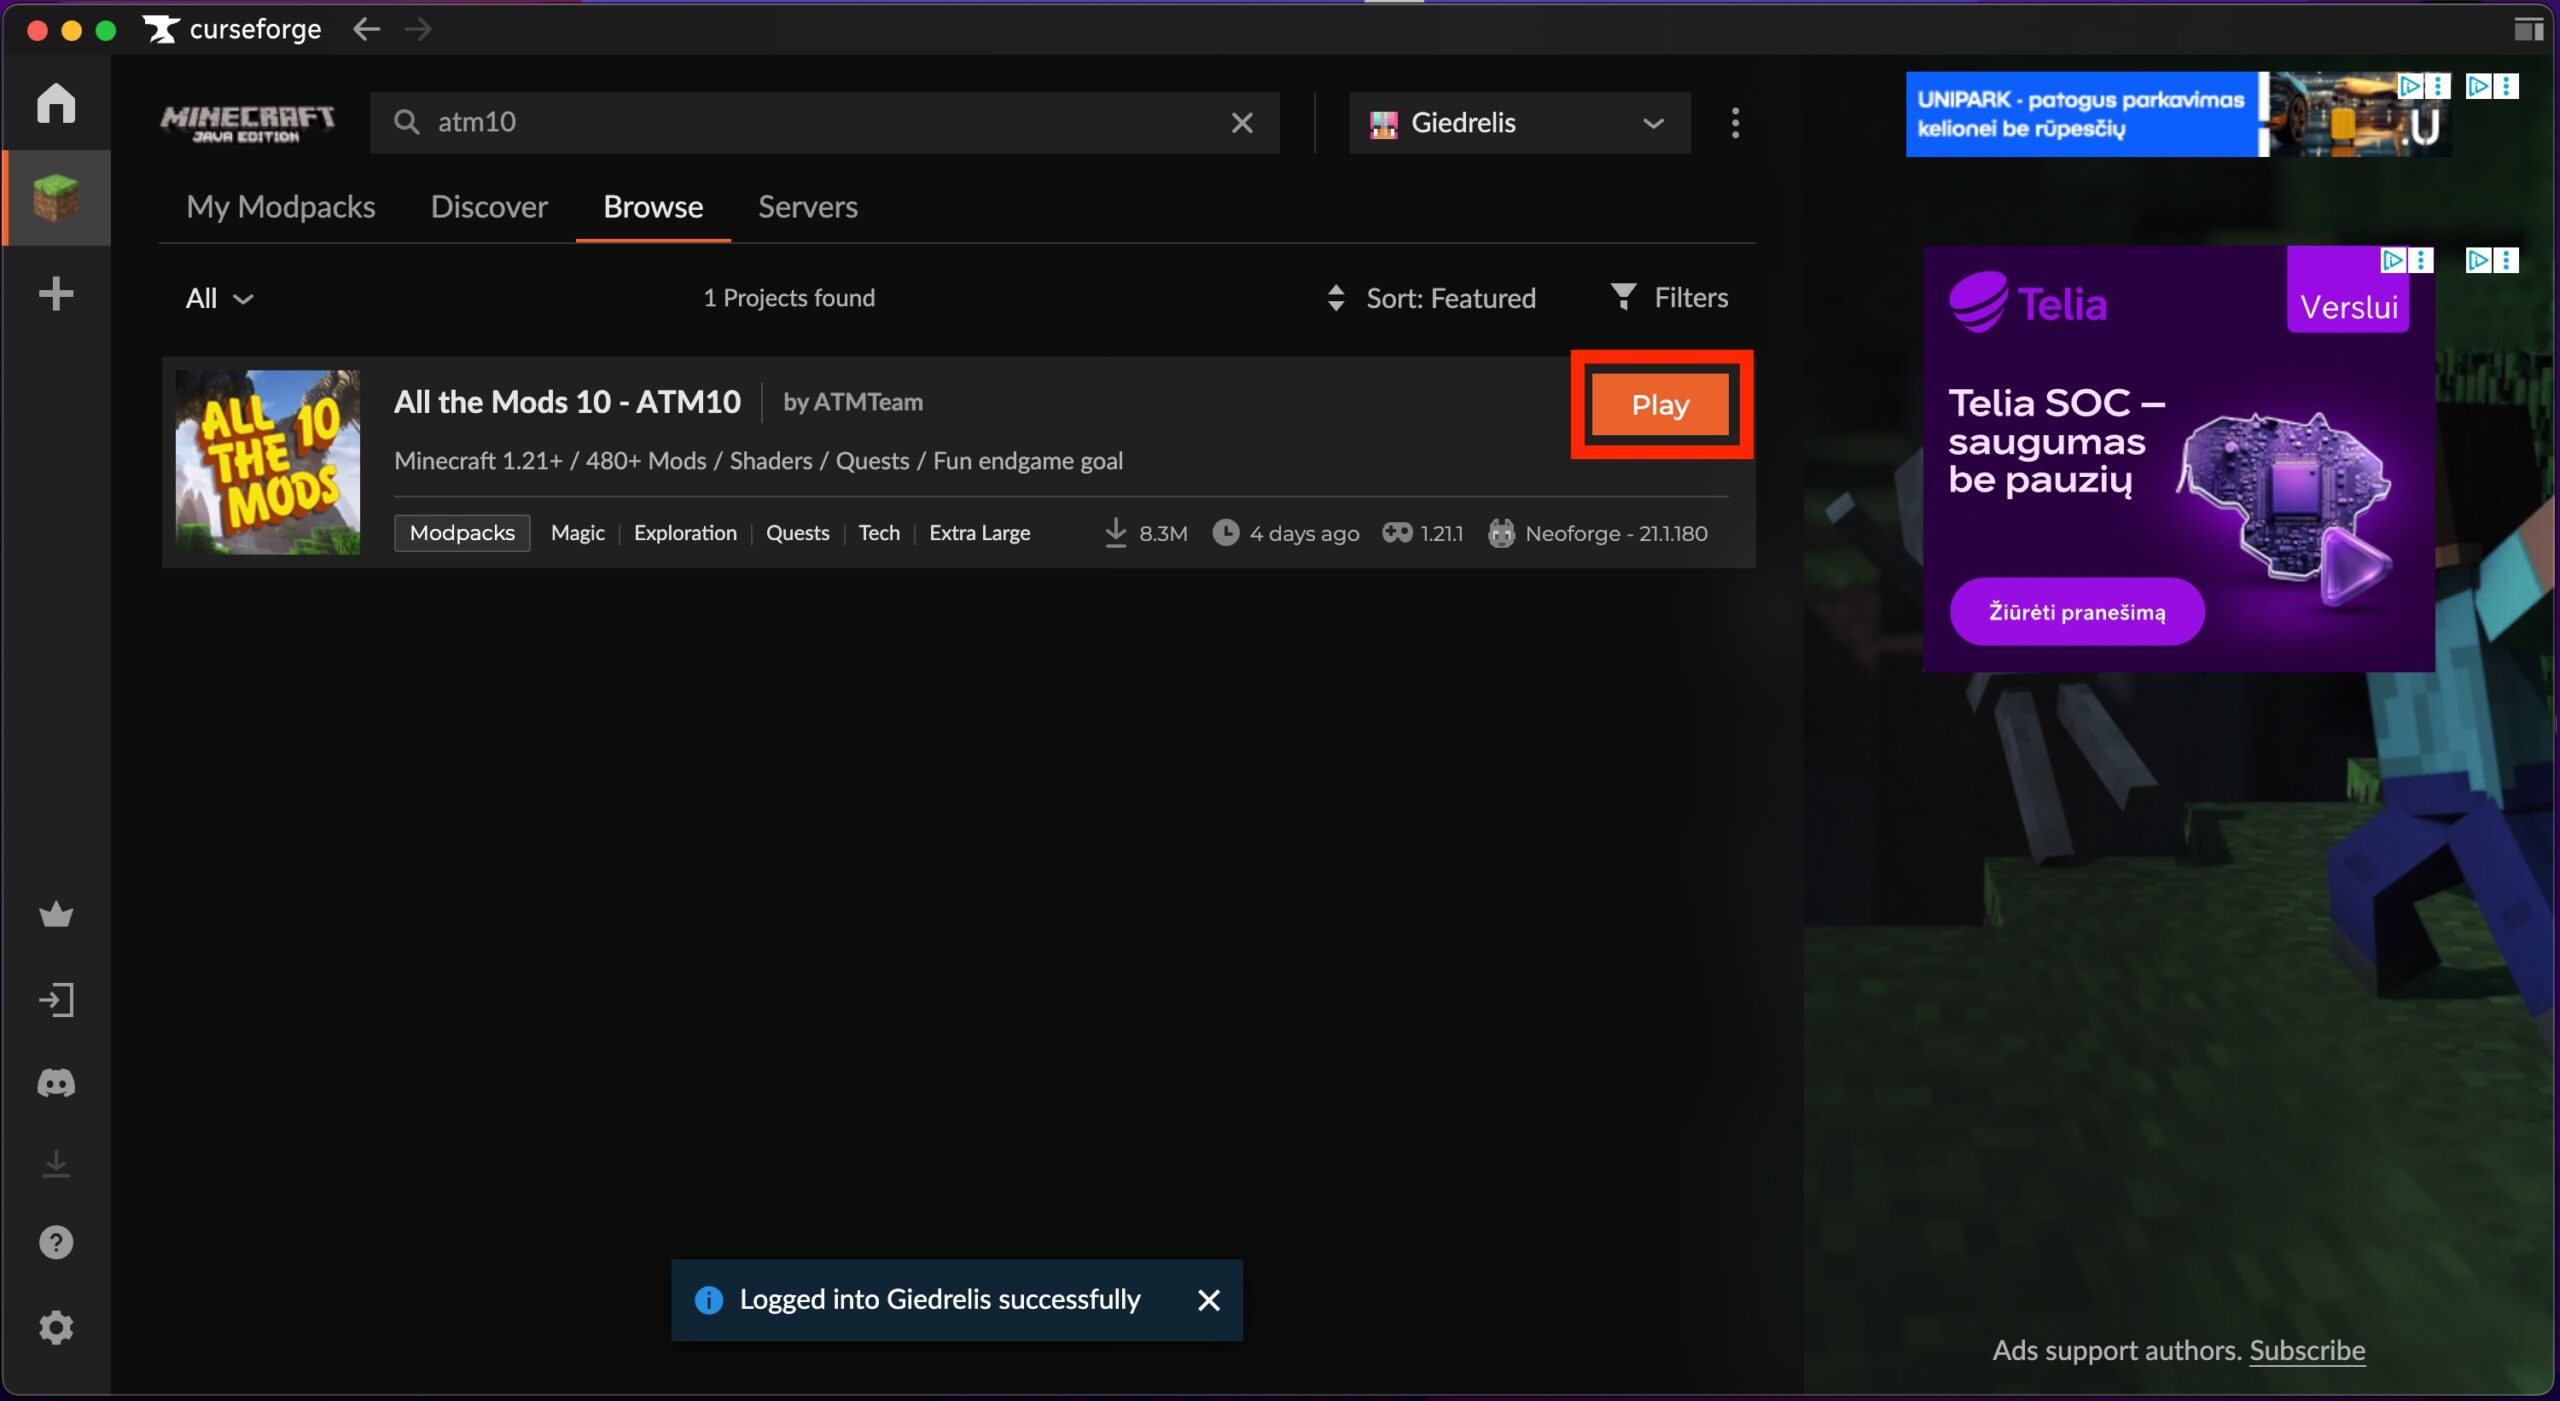Click the Tech tag

pyautogui.click(x=879, y=533)
